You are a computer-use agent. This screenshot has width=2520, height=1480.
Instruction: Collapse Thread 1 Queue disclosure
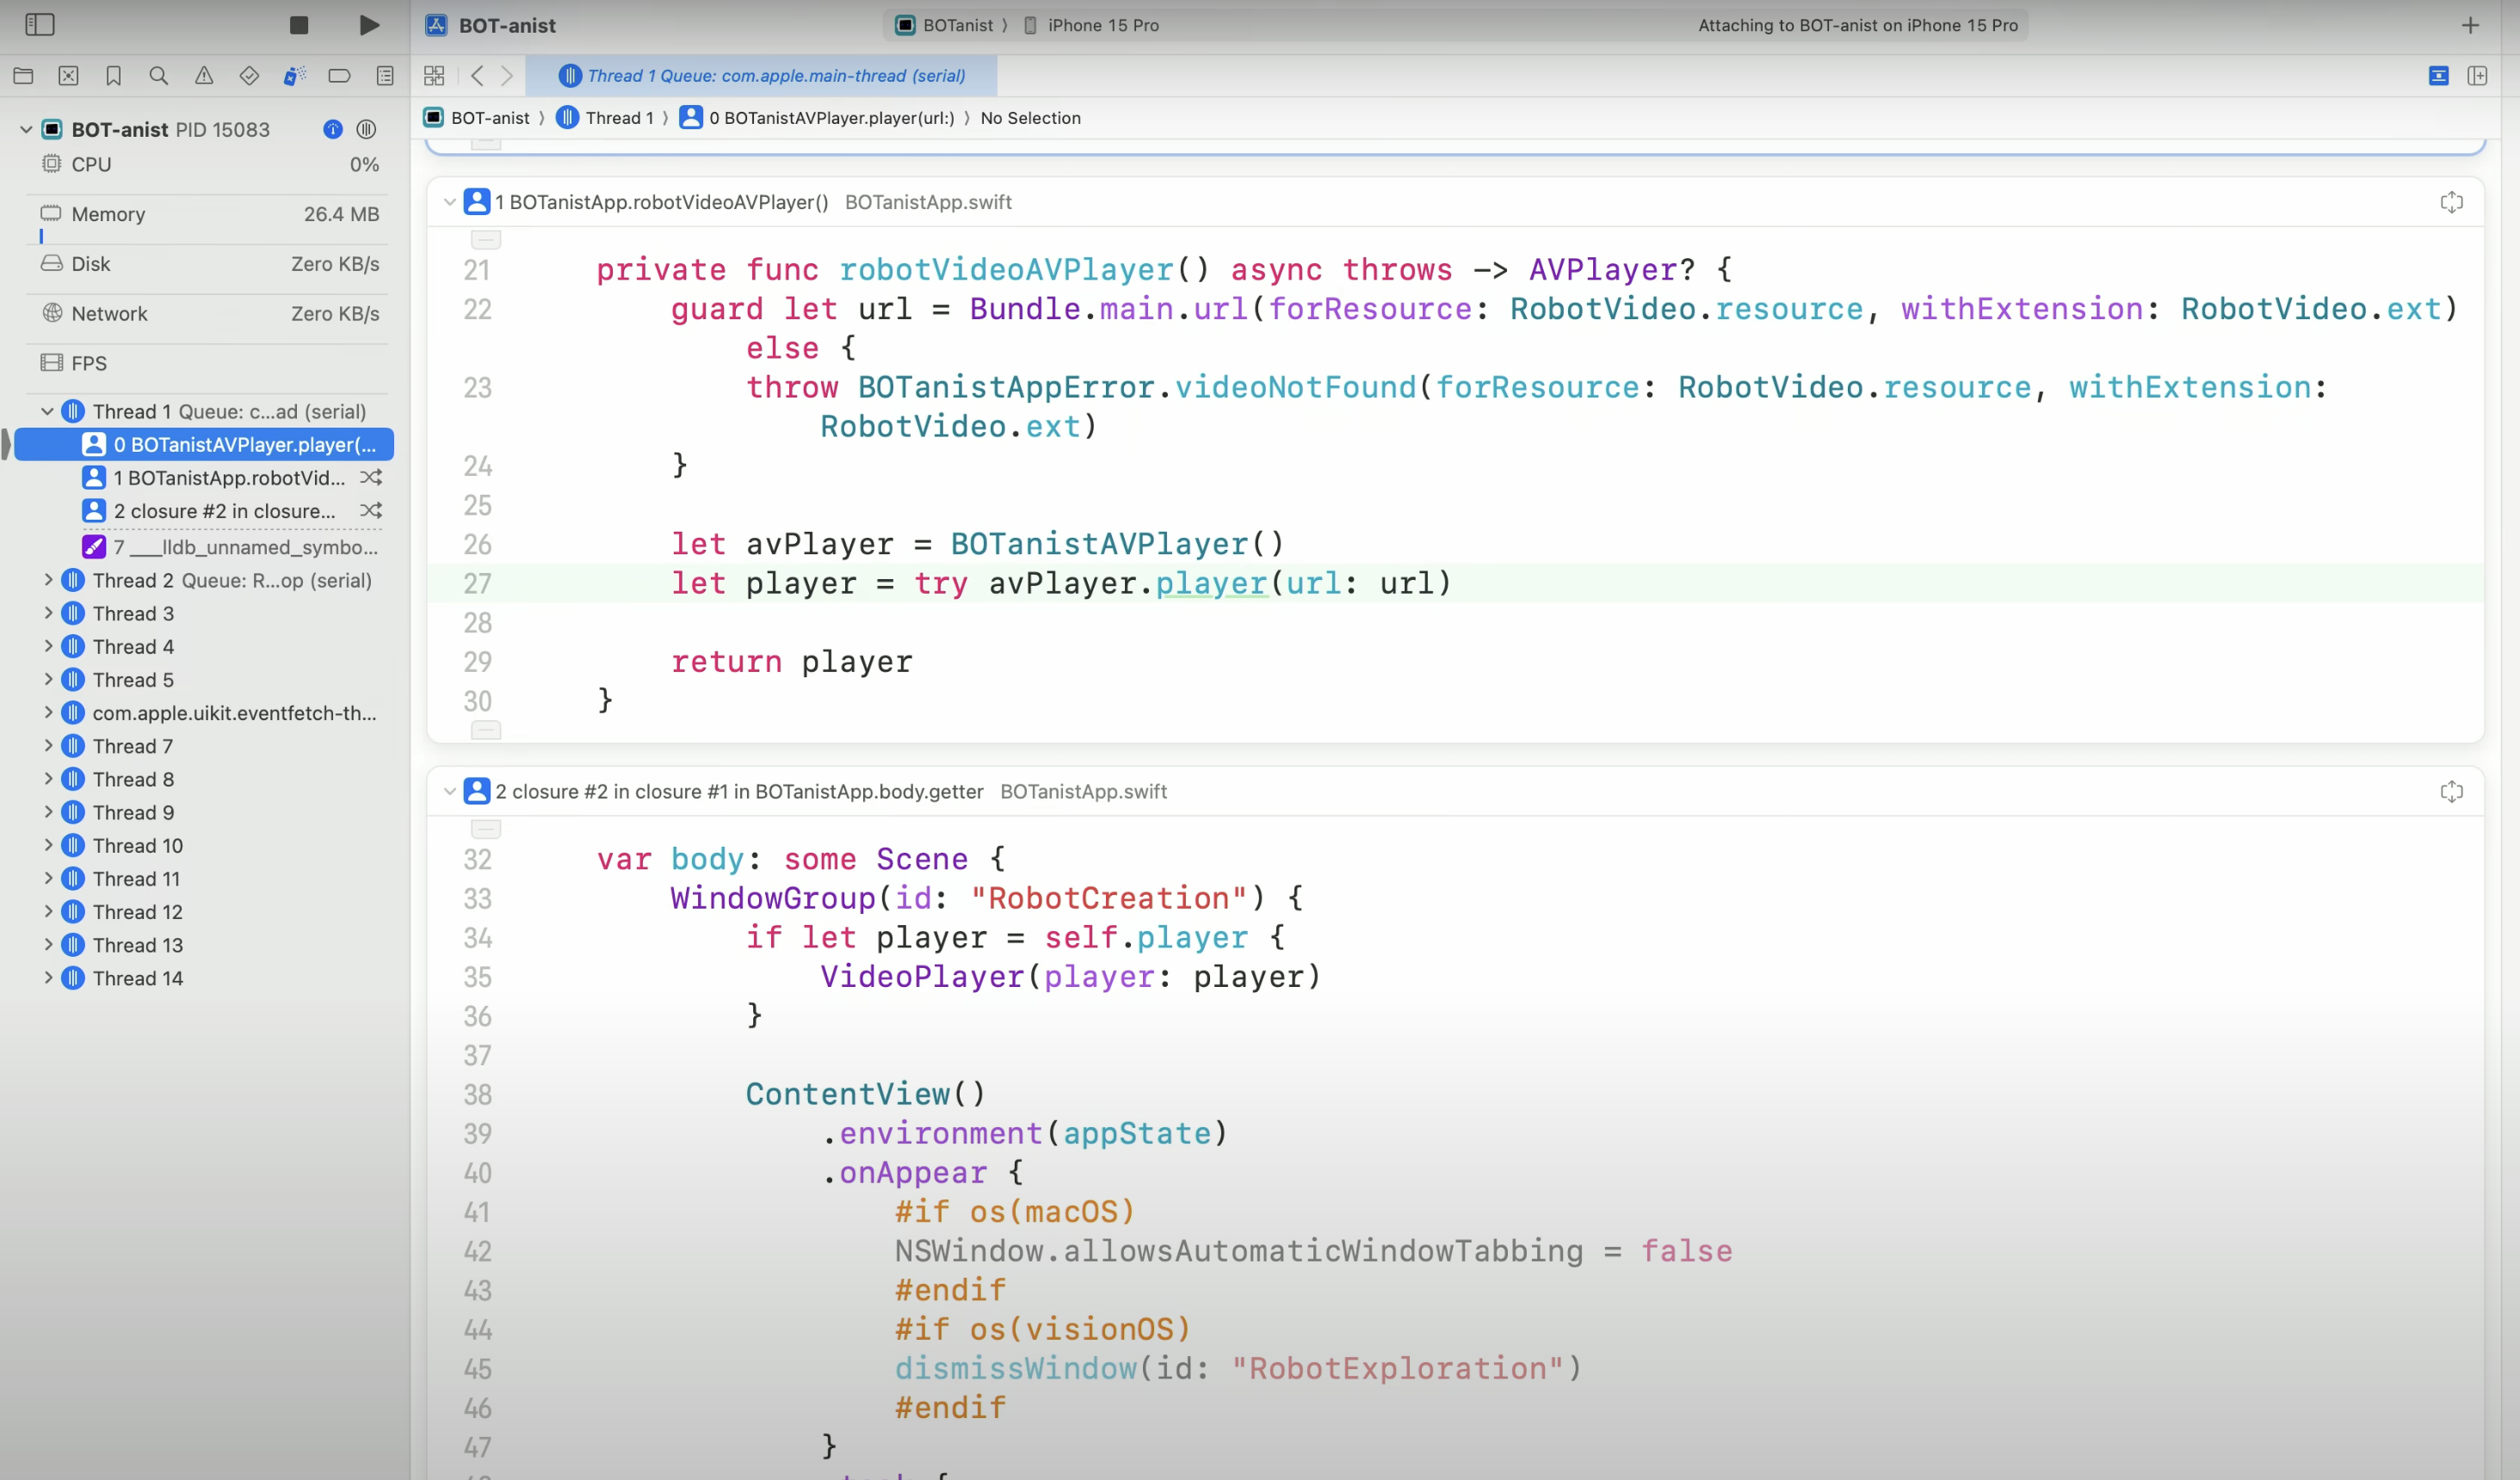pyautogui.click(x=48, y=411)
